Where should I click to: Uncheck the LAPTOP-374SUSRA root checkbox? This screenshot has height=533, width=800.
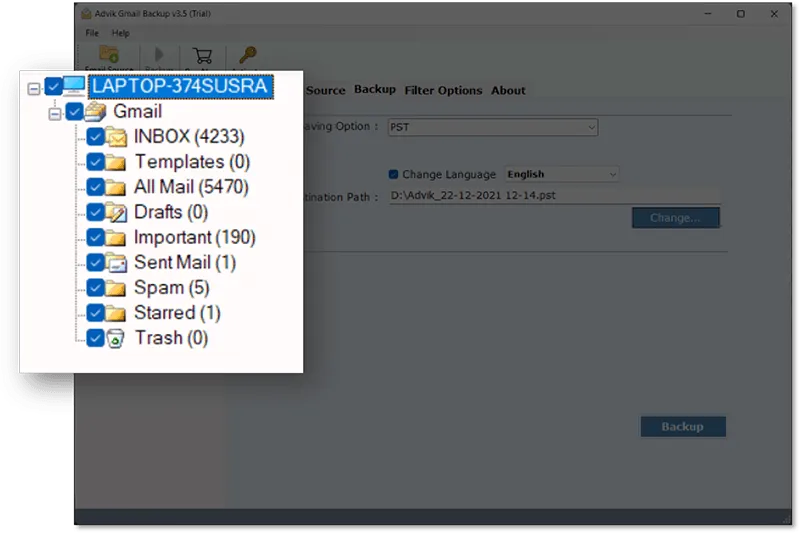coord(54,86)
